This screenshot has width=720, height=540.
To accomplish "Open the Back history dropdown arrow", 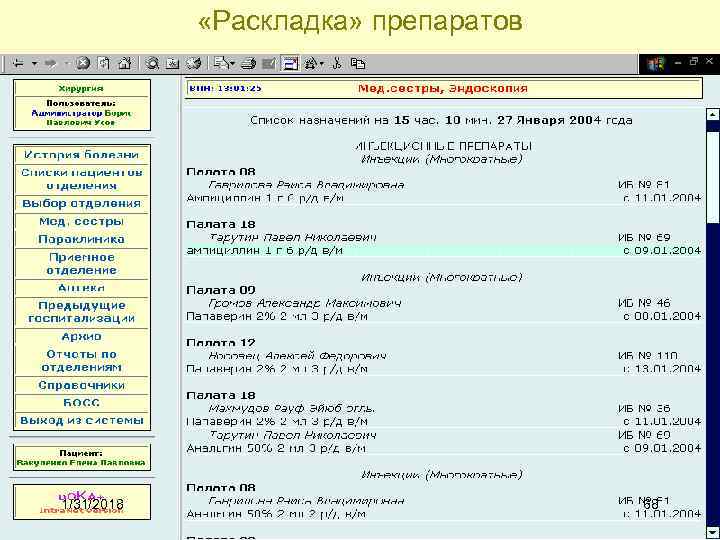I will pyautogui.click(x=34, y=63).
